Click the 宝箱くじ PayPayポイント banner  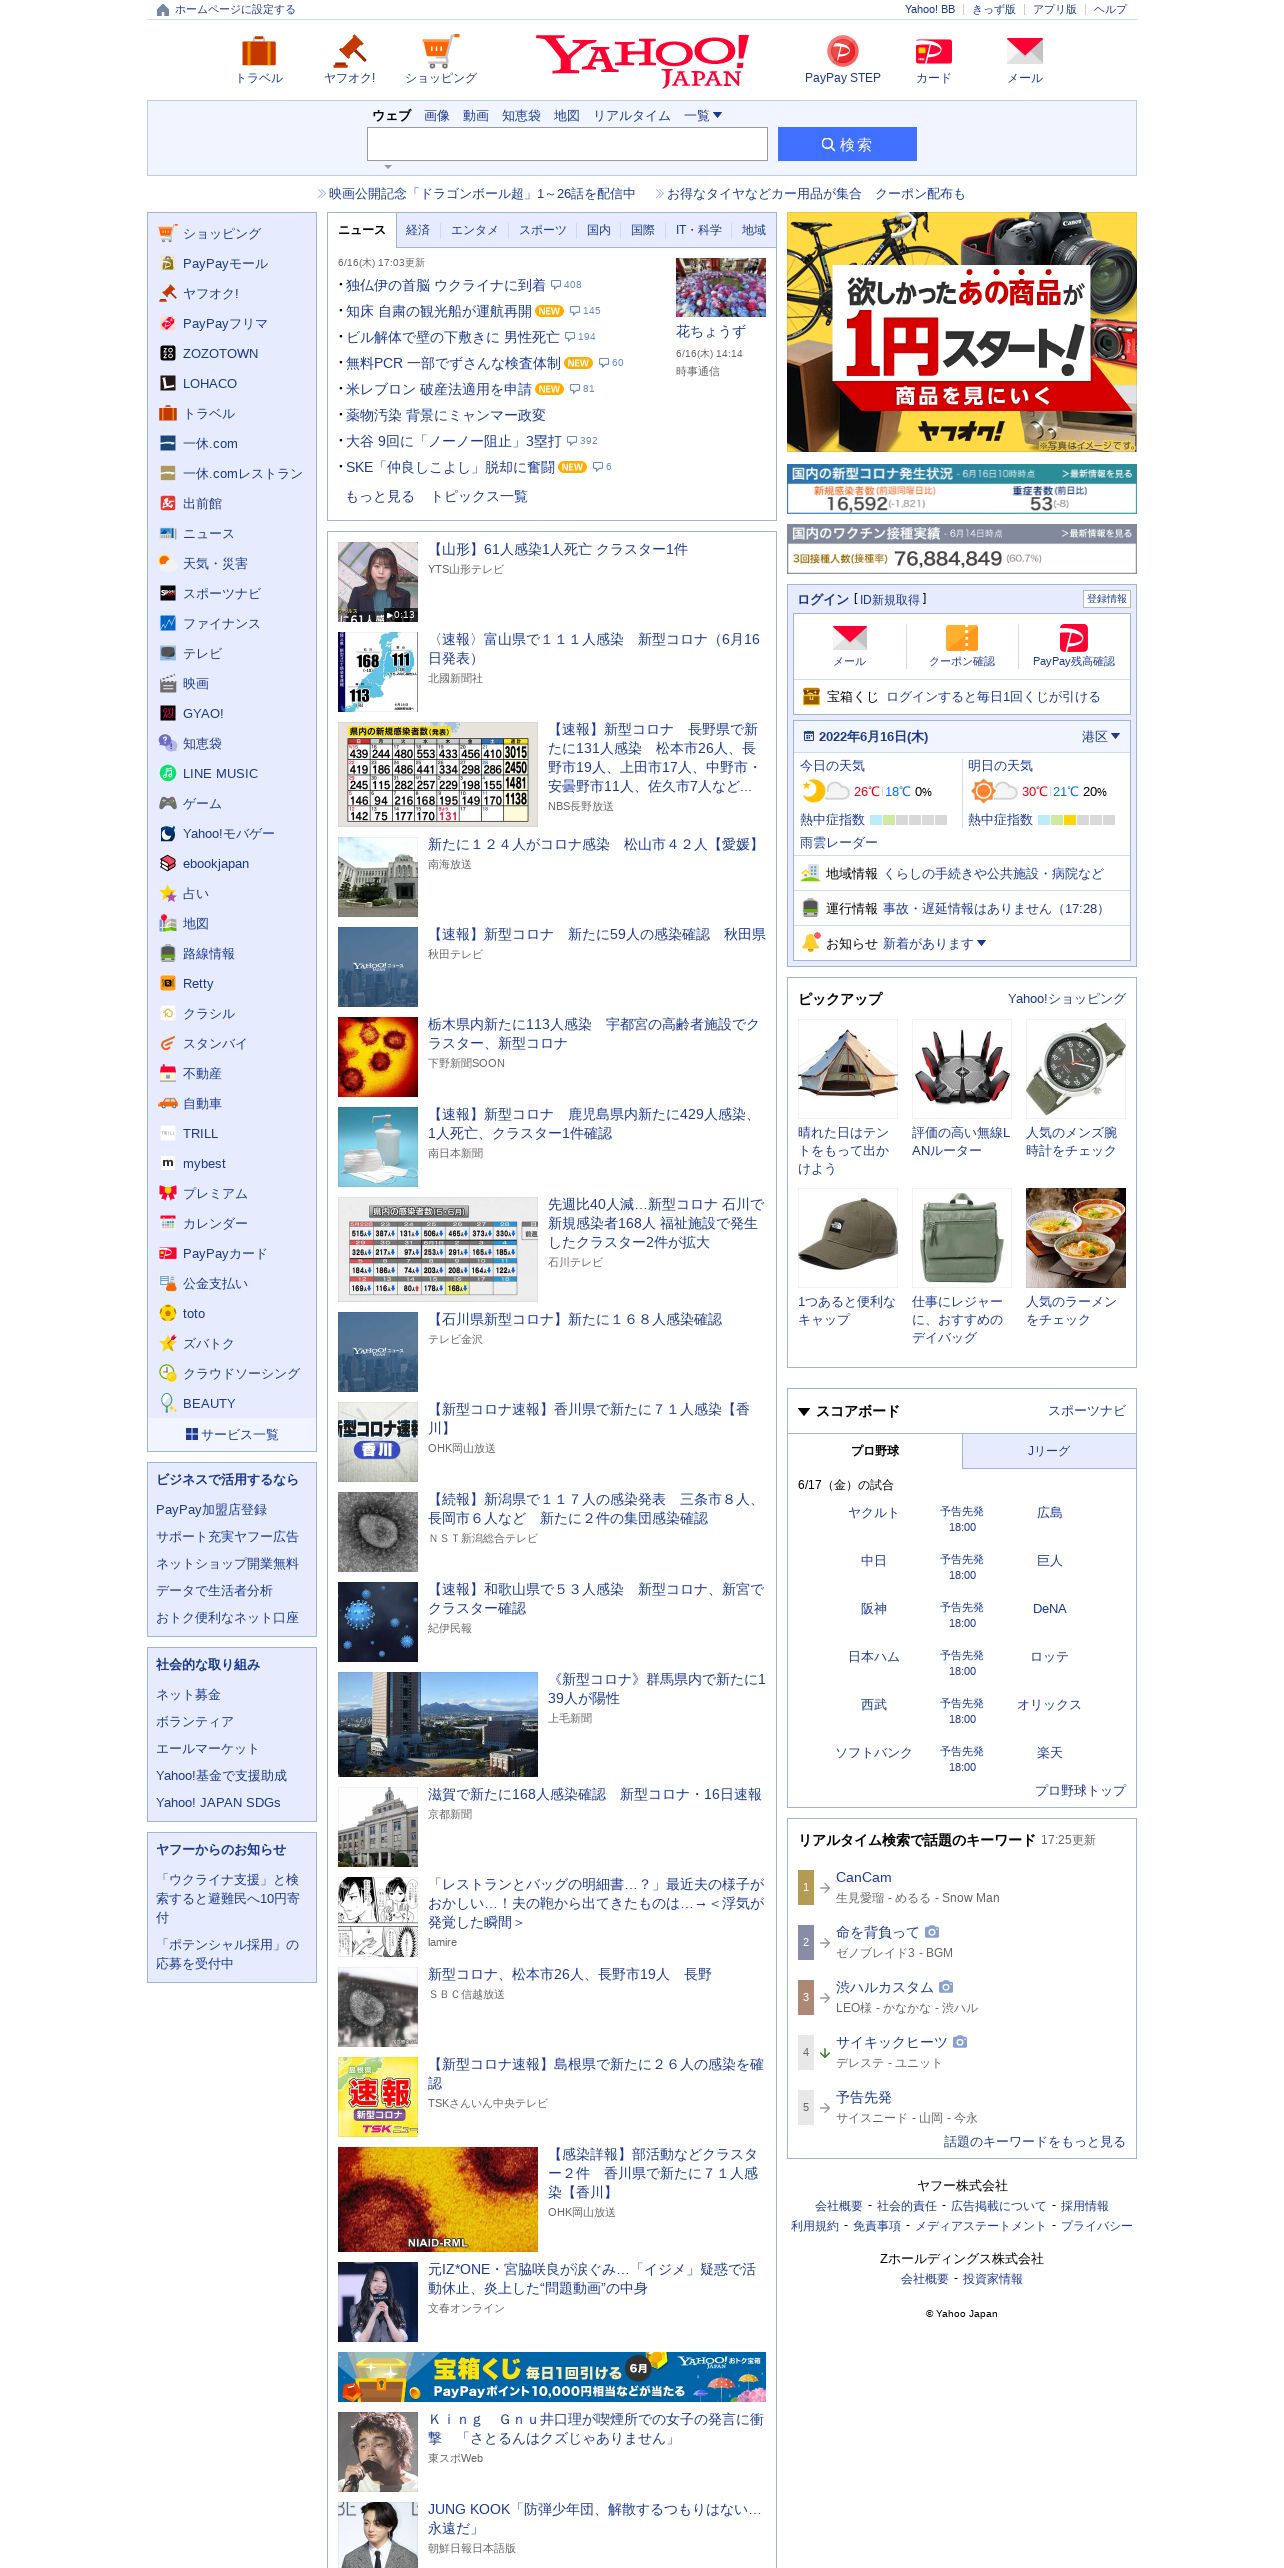(x=552, y=2377)
